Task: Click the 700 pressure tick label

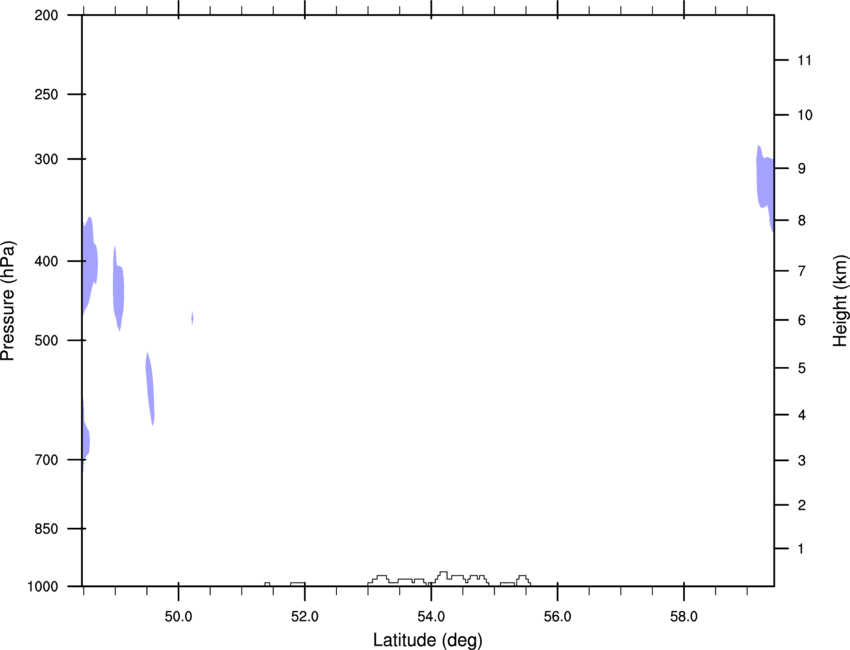Action: [x=46, y=460]
